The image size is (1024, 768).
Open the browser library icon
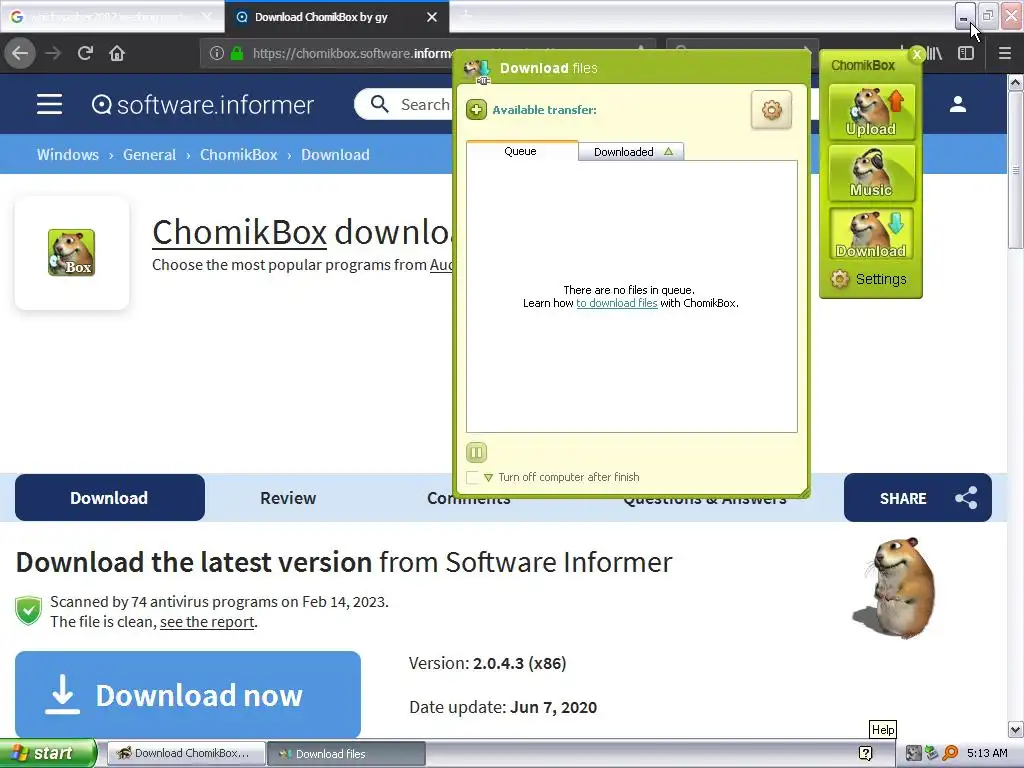pyautogui.click(x=935, y=54)
